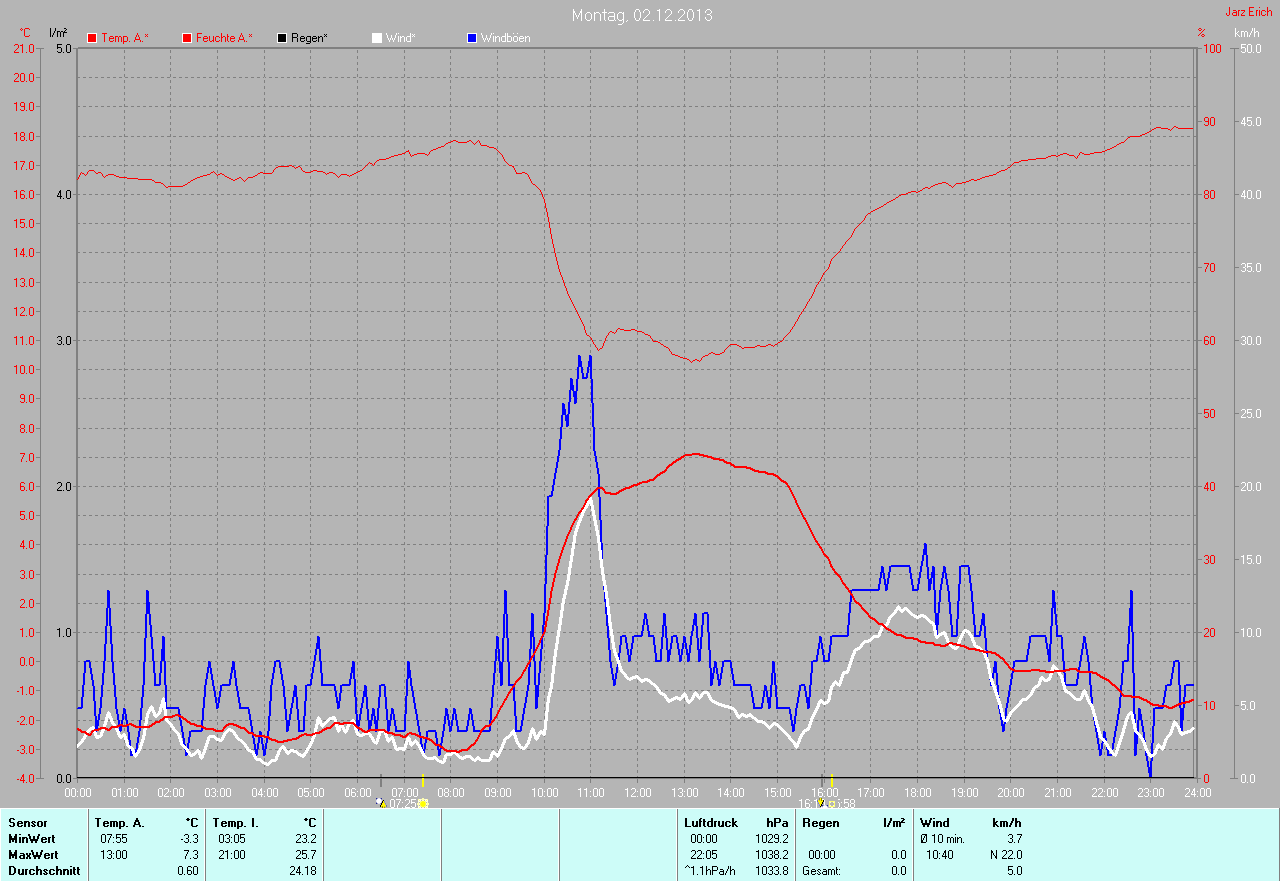Toggle the Feuchte A. legend square
This screenshot has width=1280, height=881.
pyautogui.click(x=187, y=38)
